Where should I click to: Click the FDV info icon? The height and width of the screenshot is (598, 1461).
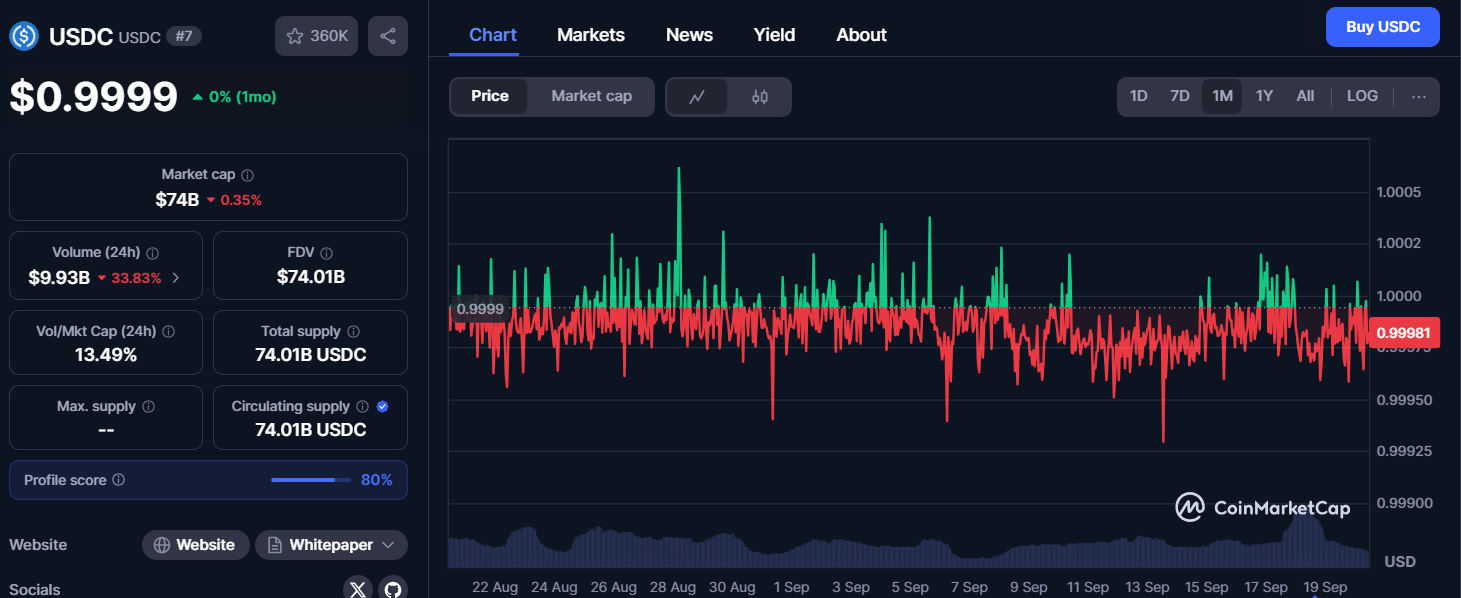click(326, 253)
